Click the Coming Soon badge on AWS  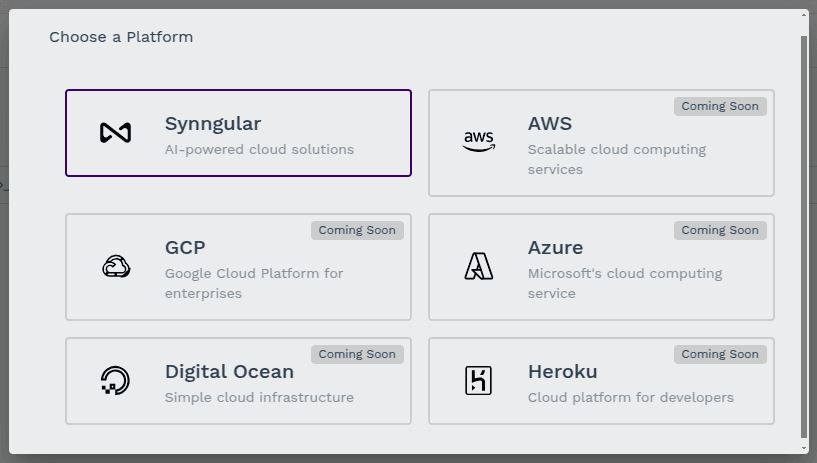[x=720, y=106]
